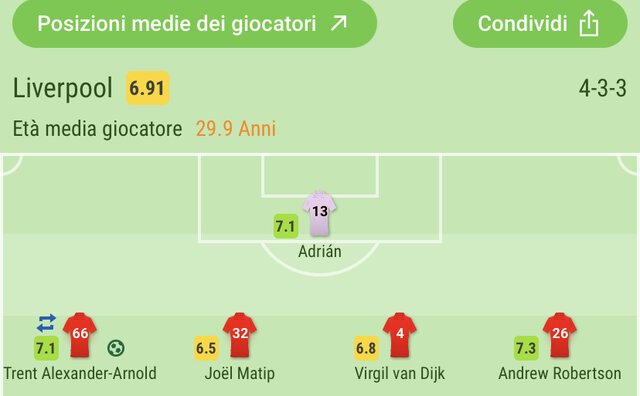This screenshot has height=396, width=640.
Task: Click the diagonal arrow icon
Action: 339,23
